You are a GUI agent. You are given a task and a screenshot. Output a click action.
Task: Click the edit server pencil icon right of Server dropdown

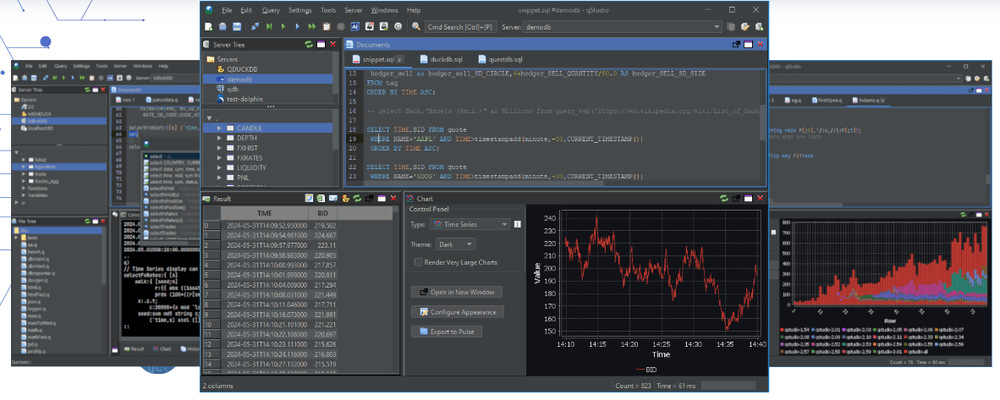745,27
